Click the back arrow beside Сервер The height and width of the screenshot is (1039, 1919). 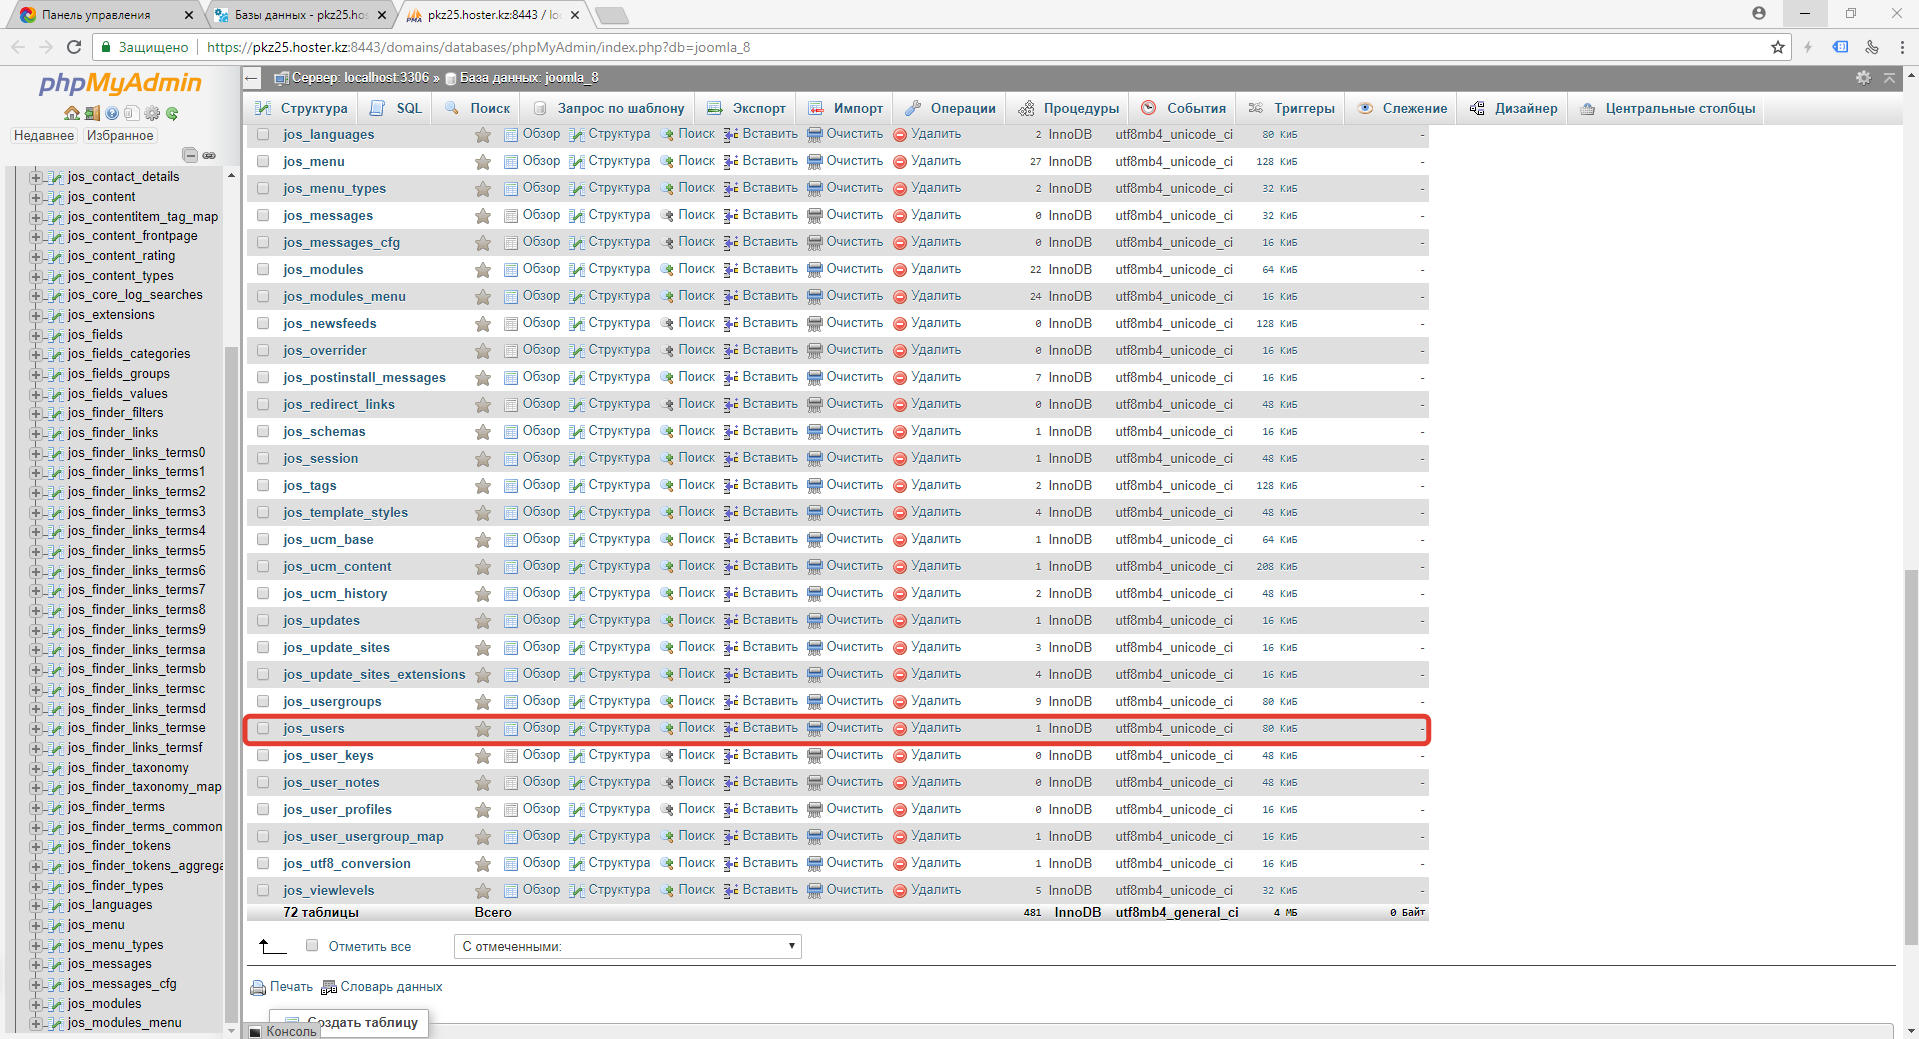251,78
